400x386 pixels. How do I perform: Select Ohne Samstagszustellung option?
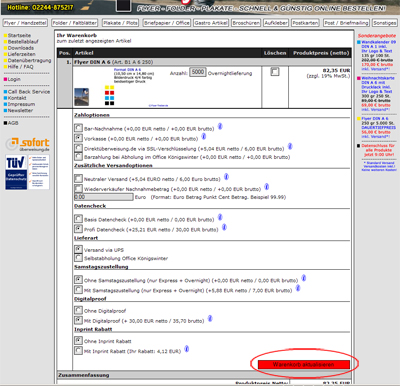[78, 279]
